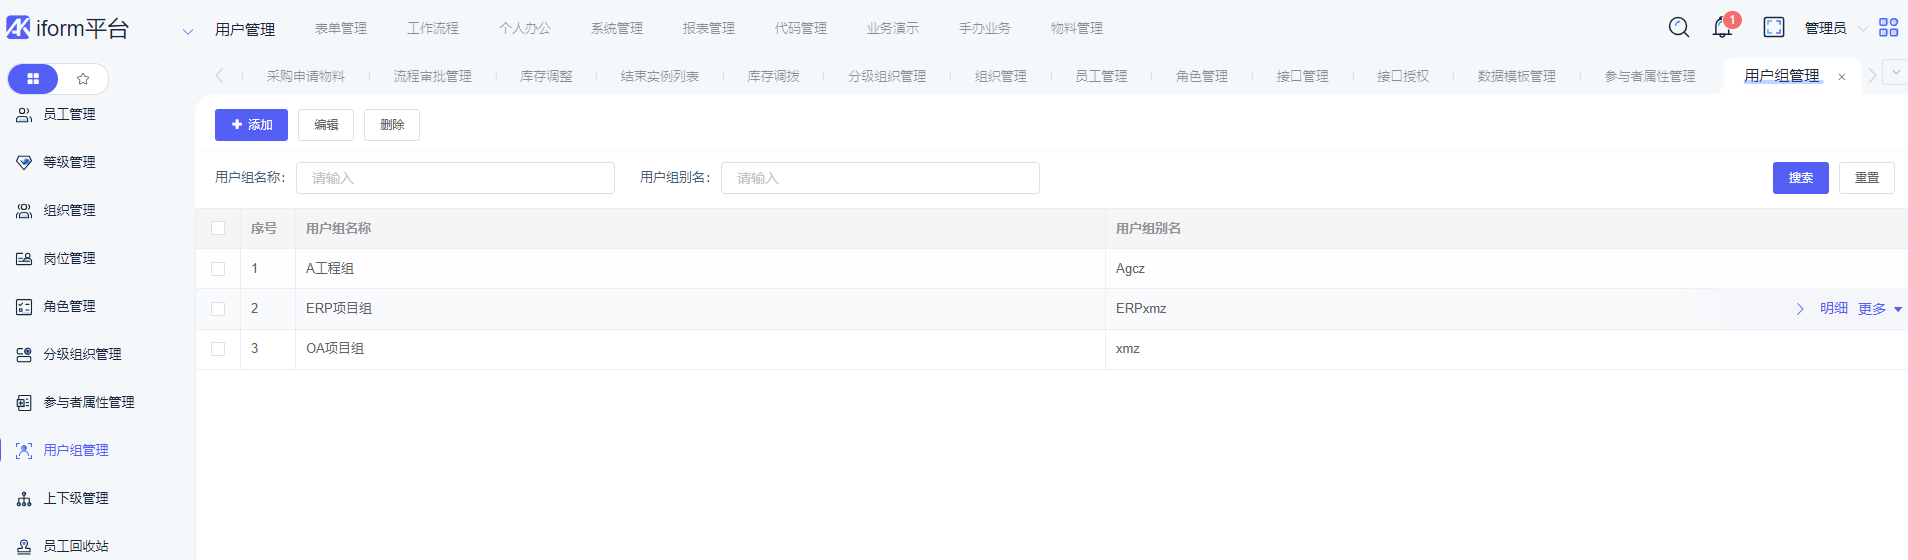Focus the 用户组名称 input field

point(455,178)
